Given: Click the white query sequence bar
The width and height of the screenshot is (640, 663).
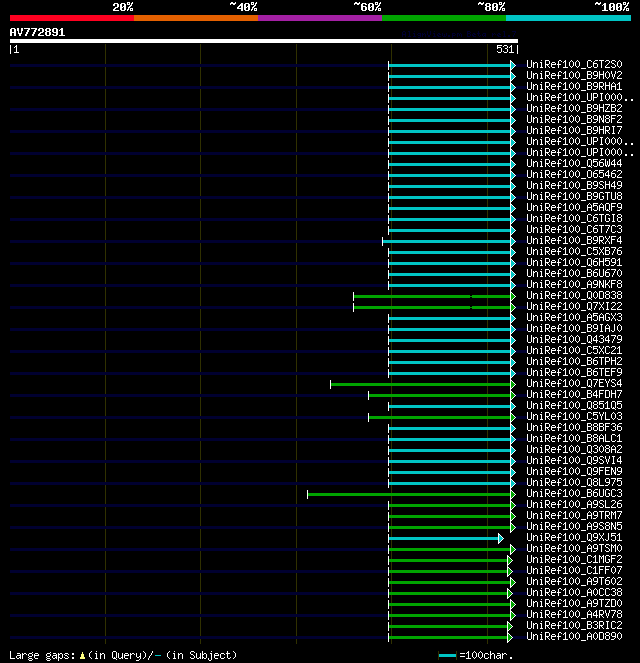Looking at the screenshot, I should [264, 41].
